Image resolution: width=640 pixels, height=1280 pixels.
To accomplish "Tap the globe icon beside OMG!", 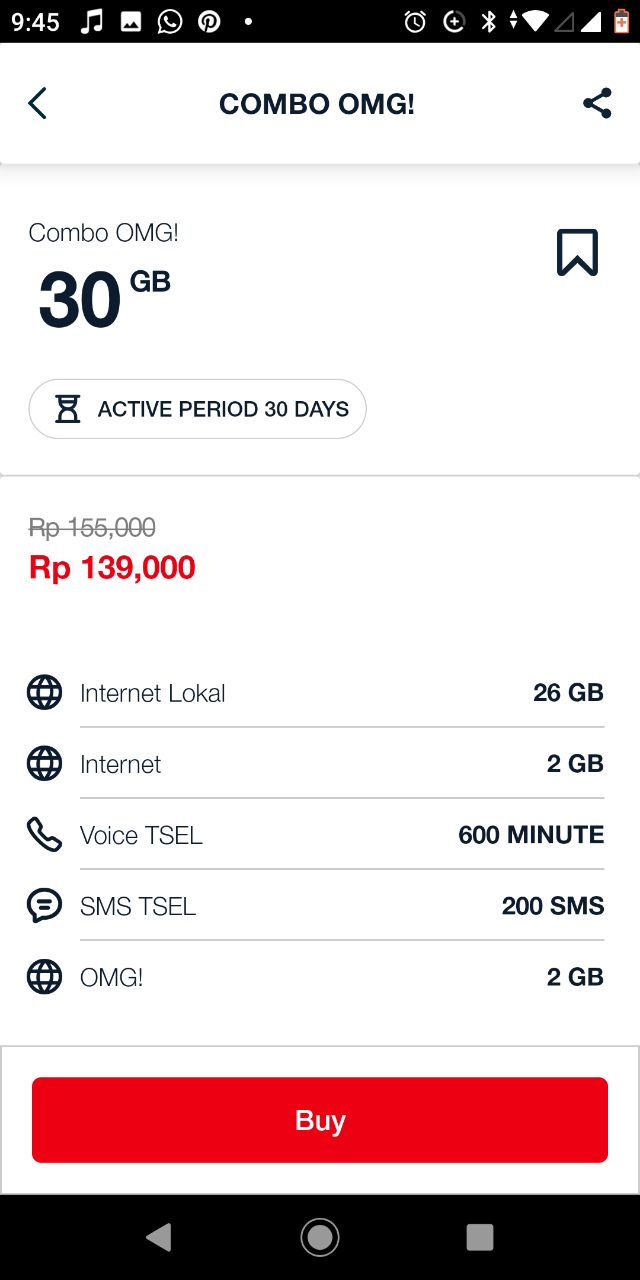I will coord(44,976).
